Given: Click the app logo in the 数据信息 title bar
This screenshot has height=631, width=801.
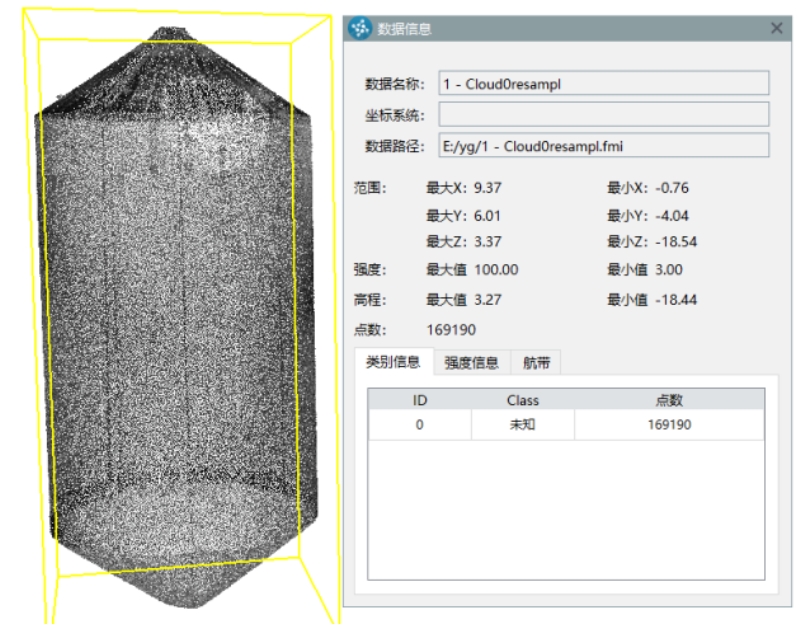Looking at the screenshot, I should coord(359,28).
